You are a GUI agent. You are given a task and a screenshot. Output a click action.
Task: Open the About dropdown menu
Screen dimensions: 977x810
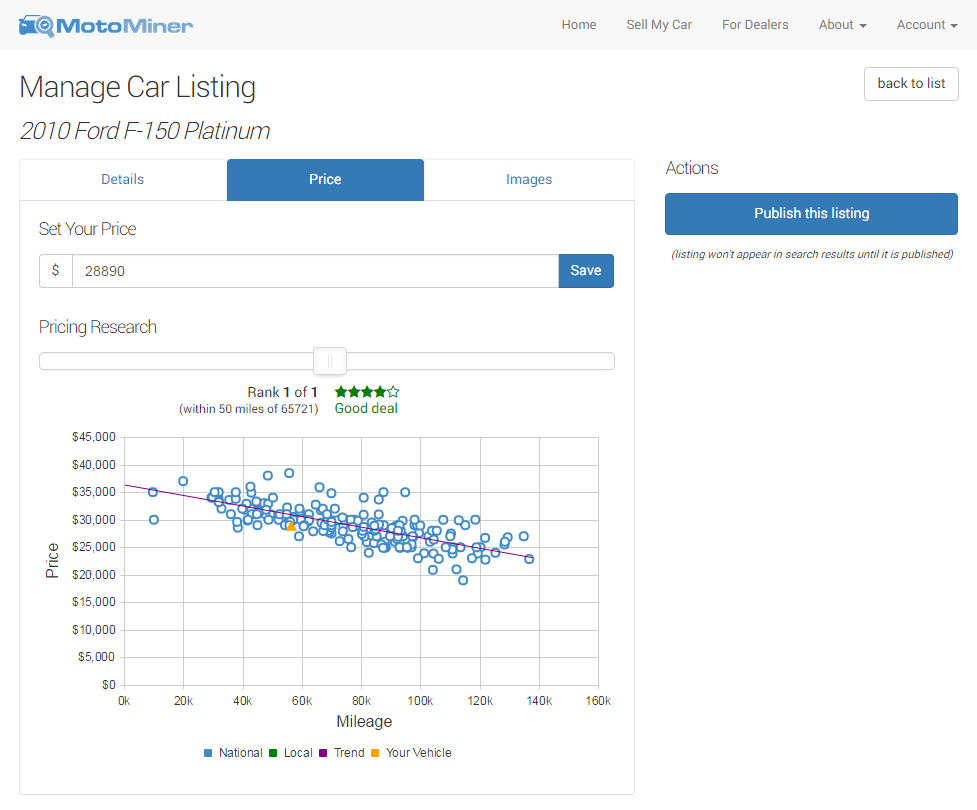[842, 25]
